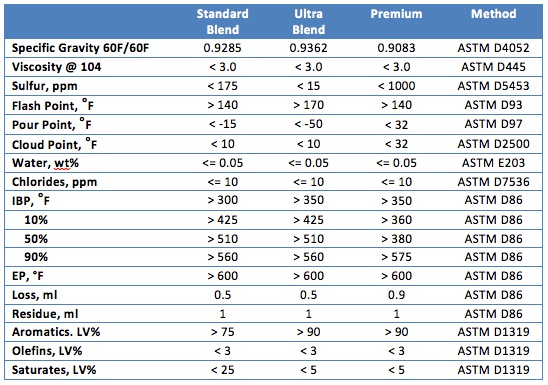Click the Aromatics. LV% row label

[x=56, y=332]
